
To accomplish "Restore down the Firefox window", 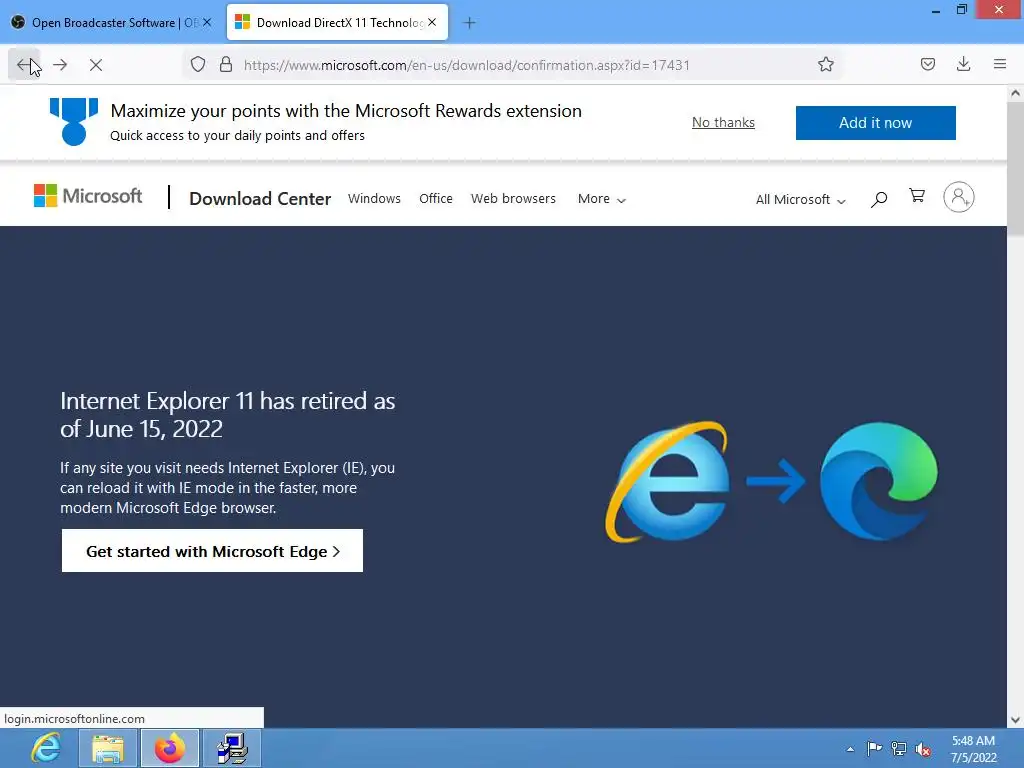I will tap(961, 10).
